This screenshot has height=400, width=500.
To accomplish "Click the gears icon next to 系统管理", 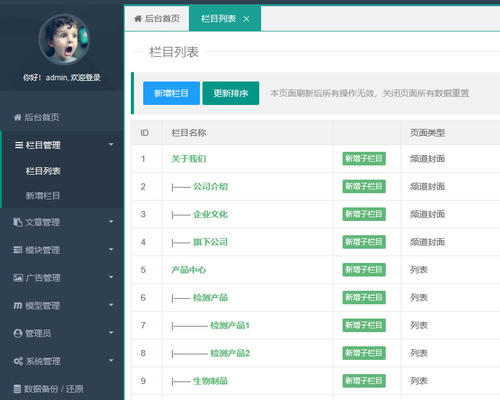I will pos(18,361).
